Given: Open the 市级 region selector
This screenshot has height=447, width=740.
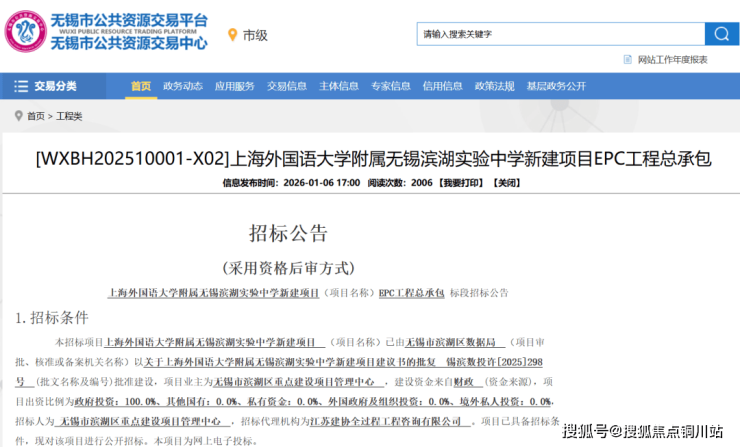Looking at the screenshot, I should pyautogui.click(x=255, y=35).
